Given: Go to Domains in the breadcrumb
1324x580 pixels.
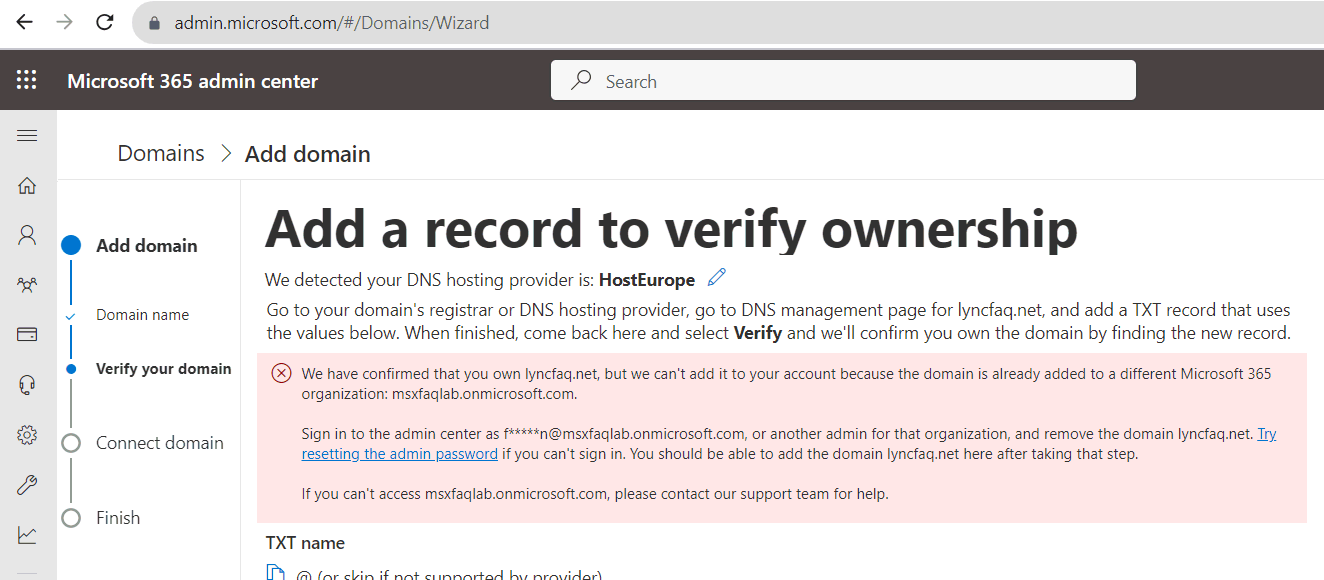Looking at the screenshot, I should coord(161,154).
